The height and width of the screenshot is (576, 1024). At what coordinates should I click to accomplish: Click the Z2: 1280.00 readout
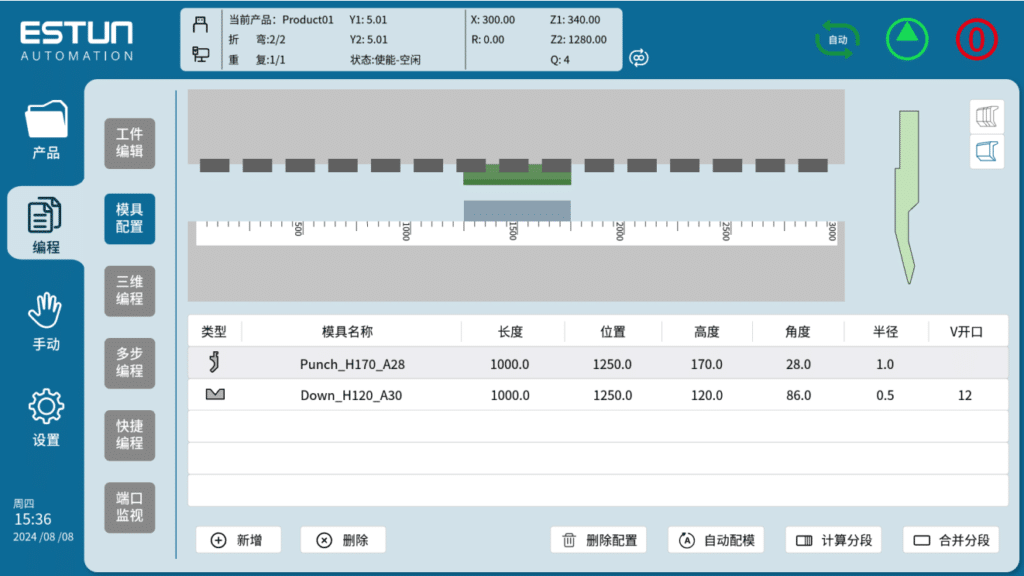(578, 39)
